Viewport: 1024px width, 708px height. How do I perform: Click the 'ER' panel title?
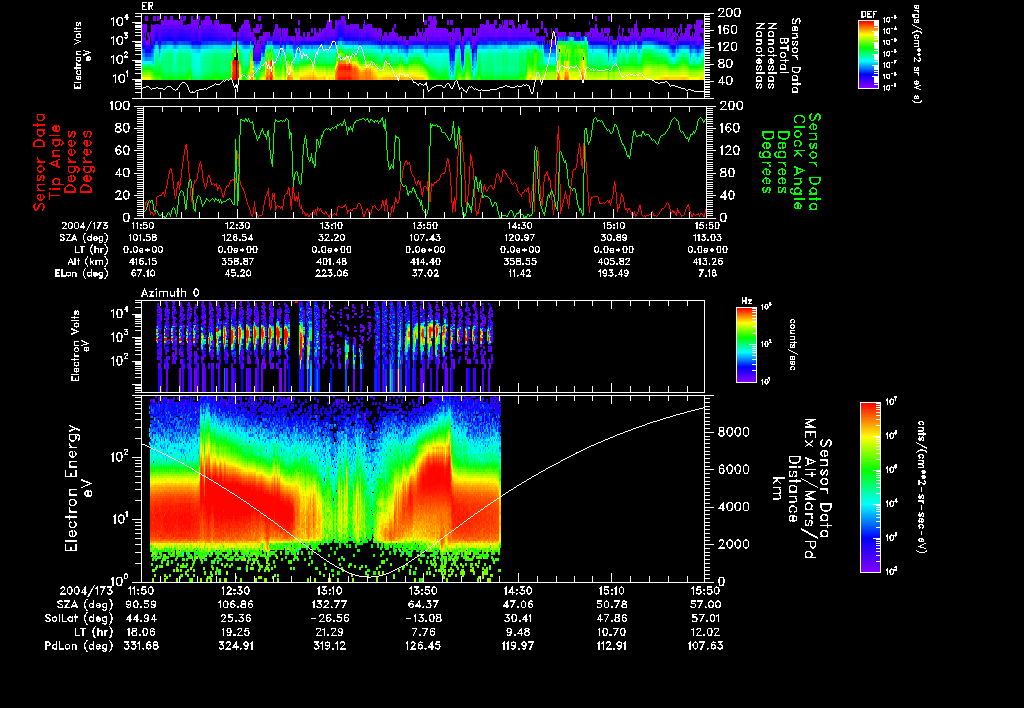pyautogui.click(x=147, y=7)
